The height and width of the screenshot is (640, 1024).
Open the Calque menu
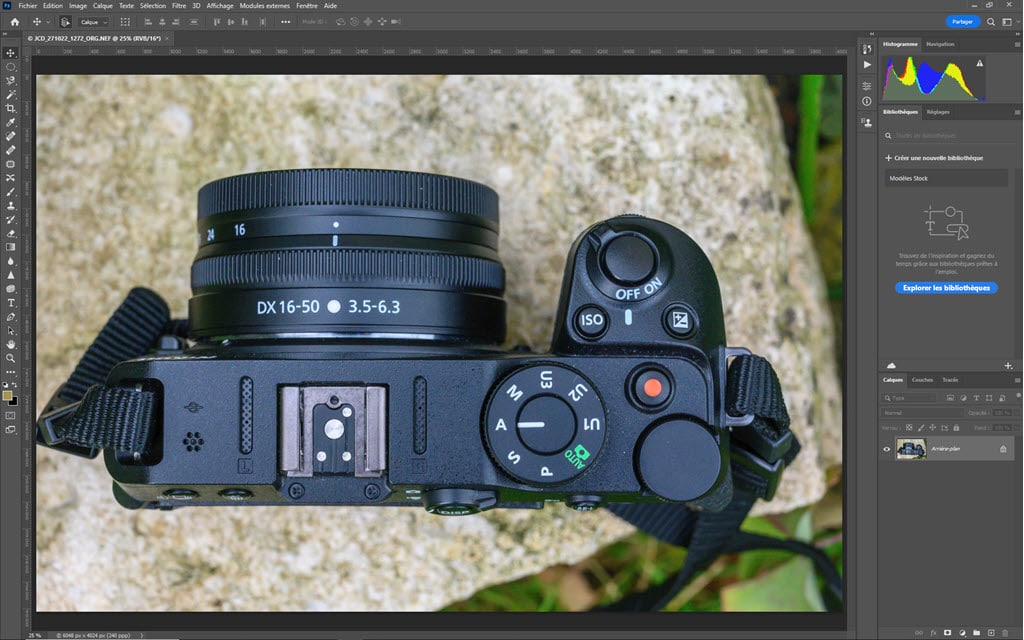tap(103, 6)
